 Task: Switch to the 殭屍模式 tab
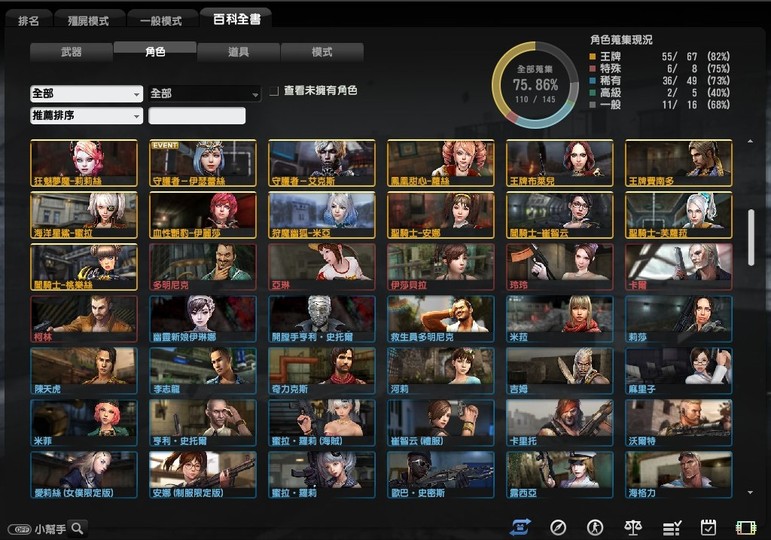89,20
